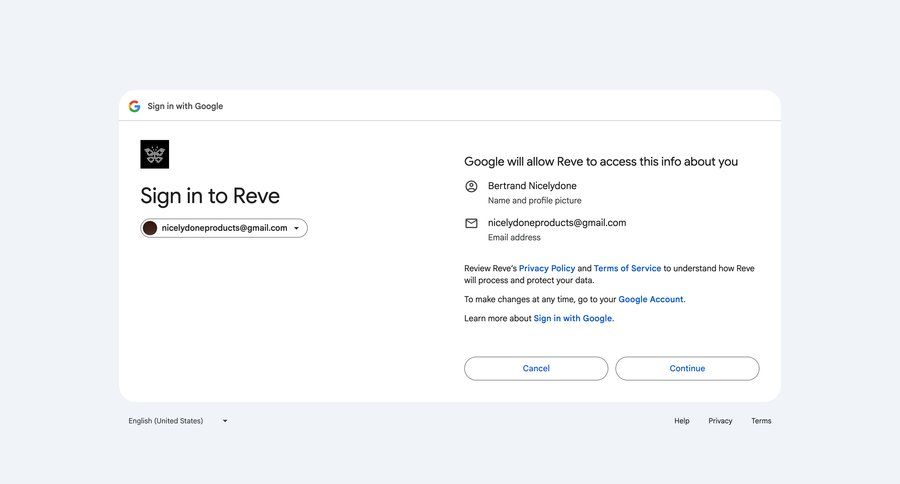This screenshot has height=484, width=900.
Task: Click the account avatar in the email chip
Action: pos(150,228)
